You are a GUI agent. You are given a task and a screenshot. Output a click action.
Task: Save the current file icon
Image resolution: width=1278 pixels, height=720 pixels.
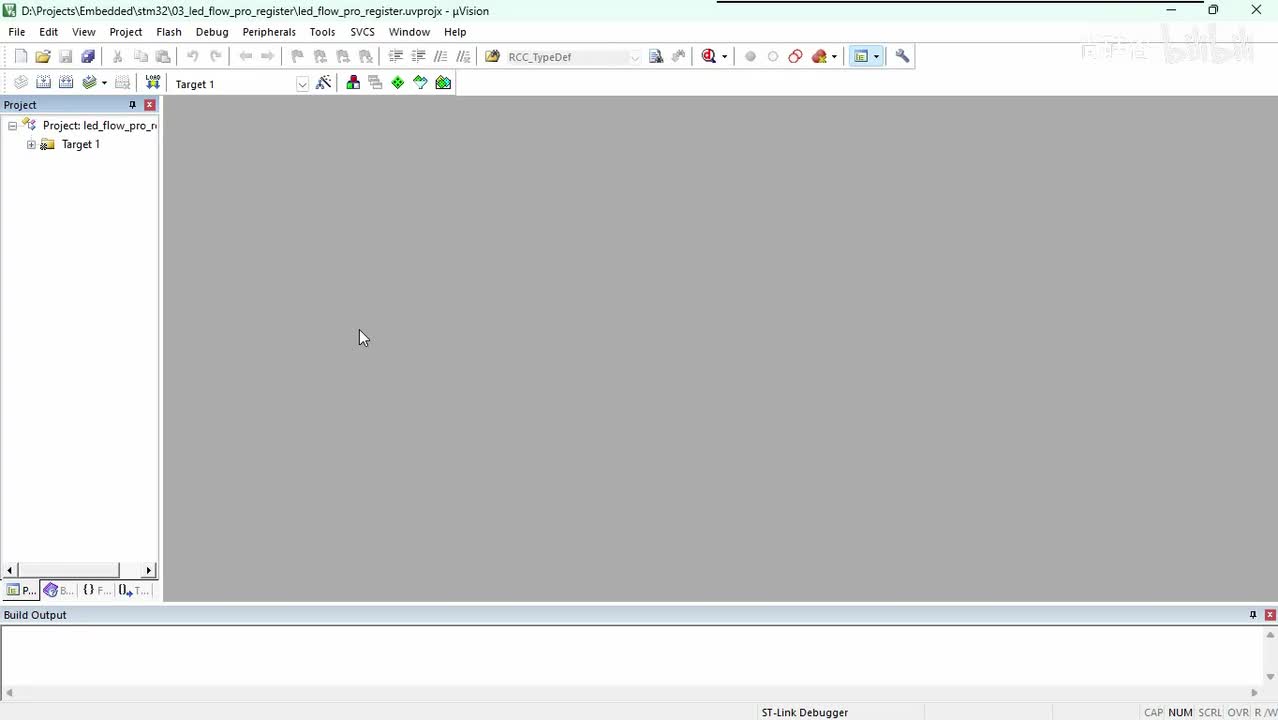(65, 57)
